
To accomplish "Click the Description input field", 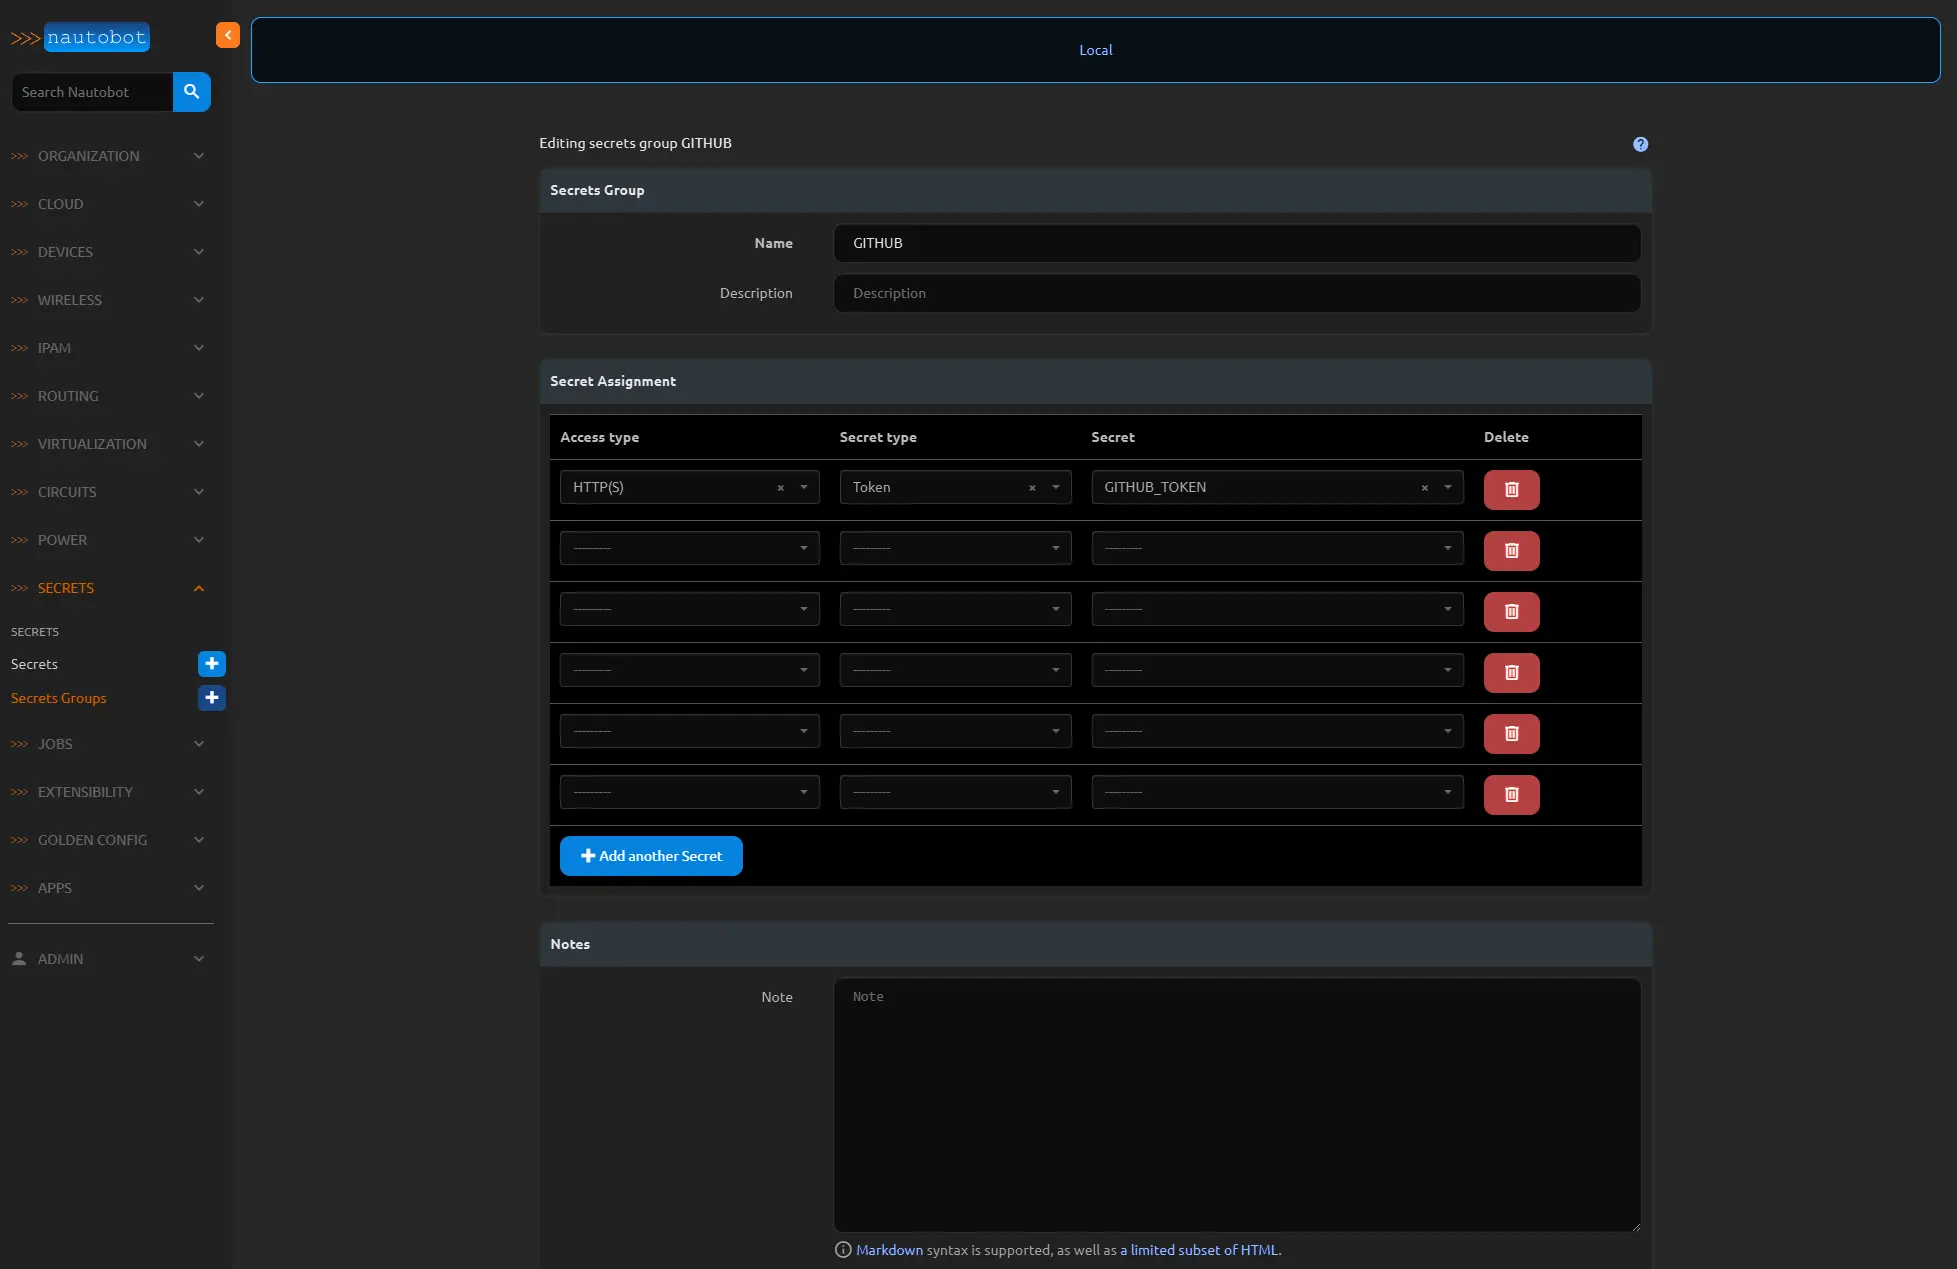I will coord(1236,293).
